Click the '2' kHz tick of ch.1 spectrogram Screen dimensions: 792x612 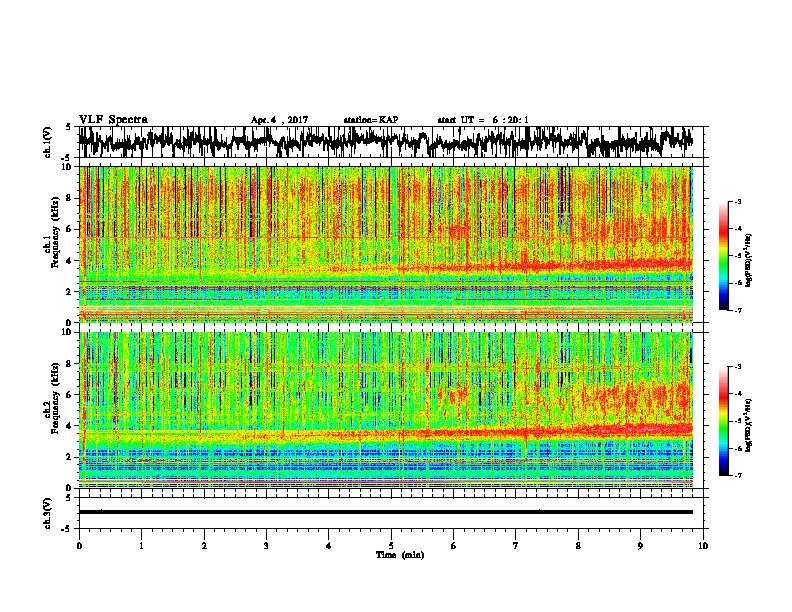click(71, 292)
